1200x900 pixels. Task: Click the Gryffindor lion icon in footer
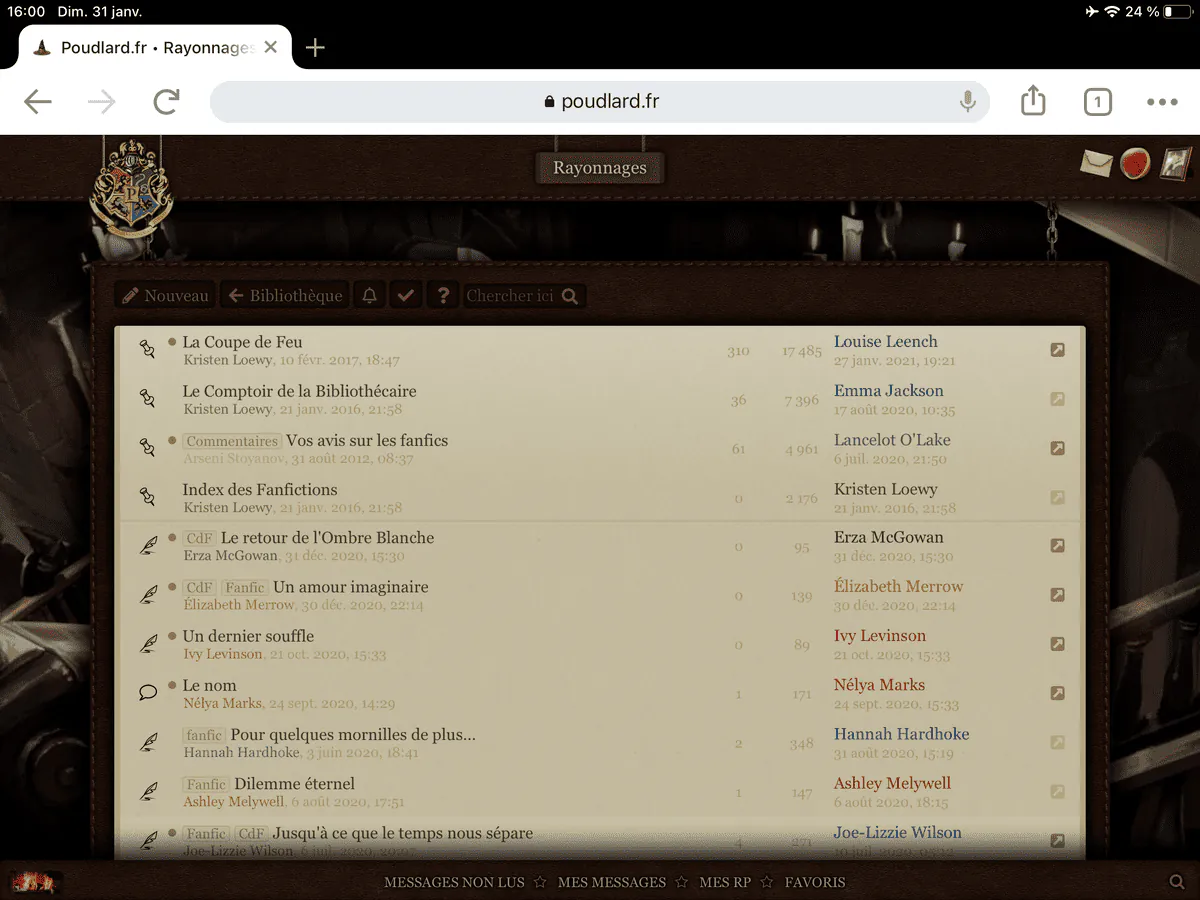click(x=37, y=883)
